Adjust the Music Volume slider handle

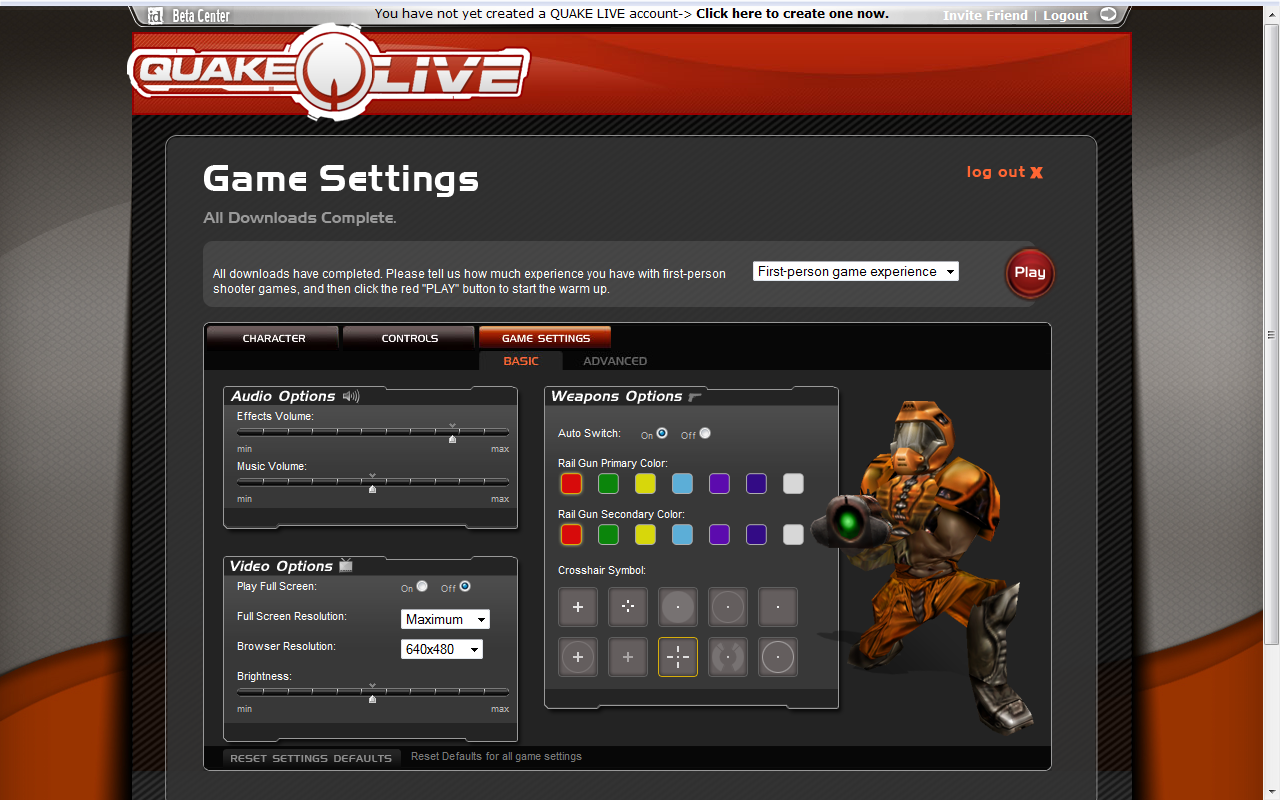pyautogui.click(x=372, y=488)
